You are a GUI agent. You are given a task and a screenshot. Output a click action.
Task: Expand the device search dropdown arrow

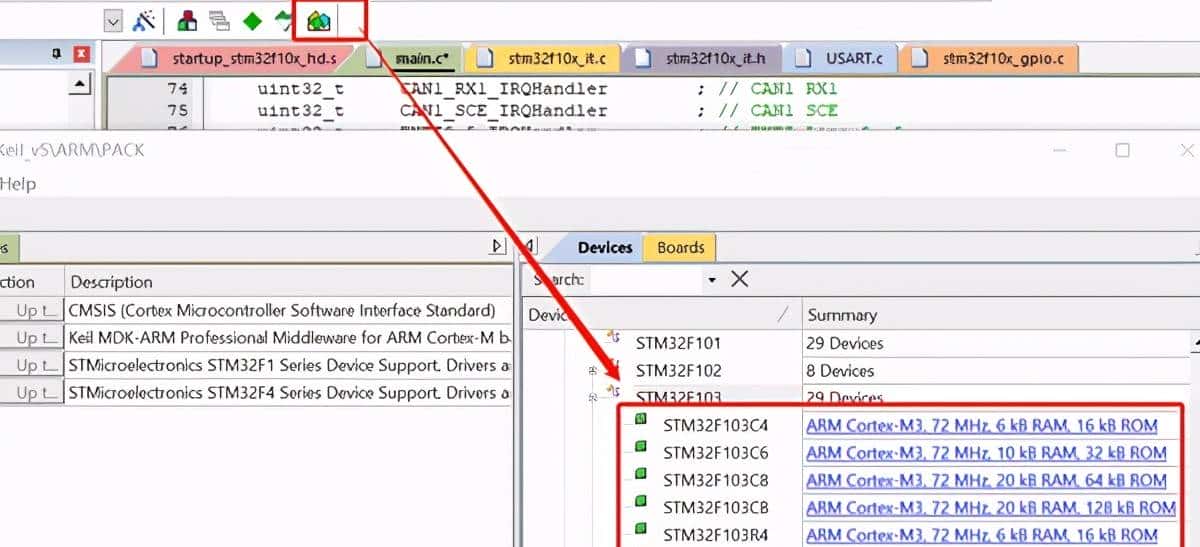712,280
